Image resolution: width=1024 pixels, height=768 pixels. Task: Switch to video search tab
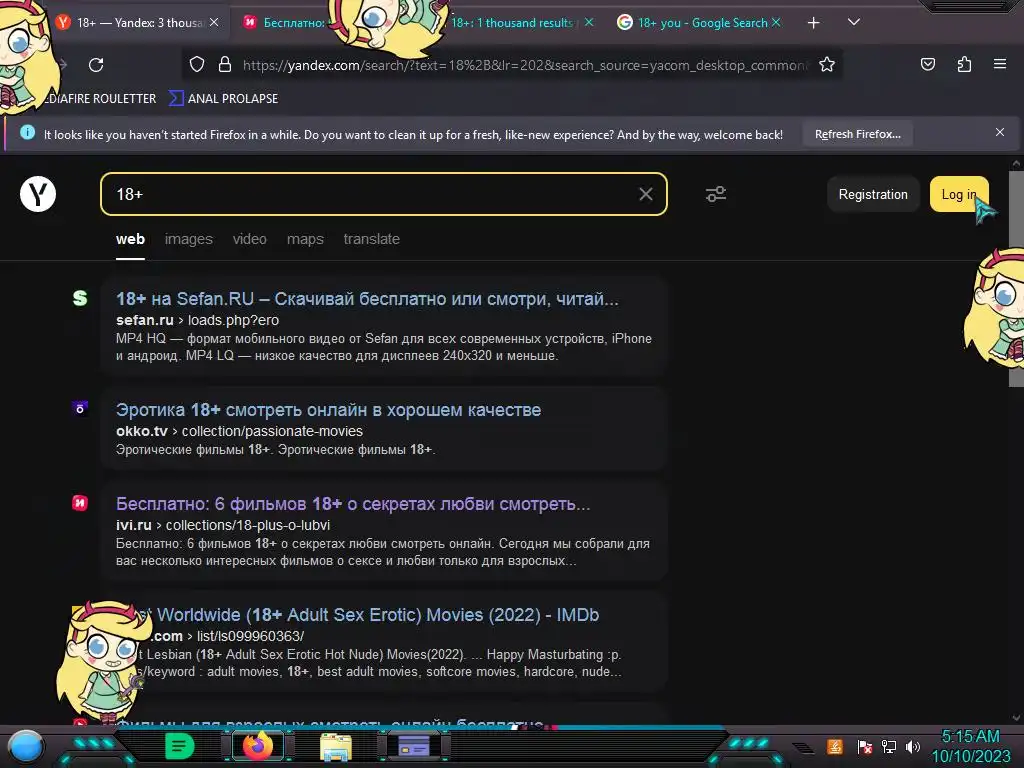click(x=249, y=239)
